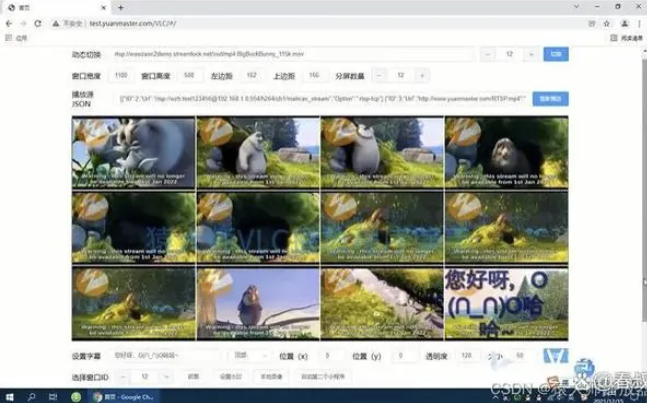Click the second button after 截图
The width and height of the screenshot is (647, 403).
230,377
